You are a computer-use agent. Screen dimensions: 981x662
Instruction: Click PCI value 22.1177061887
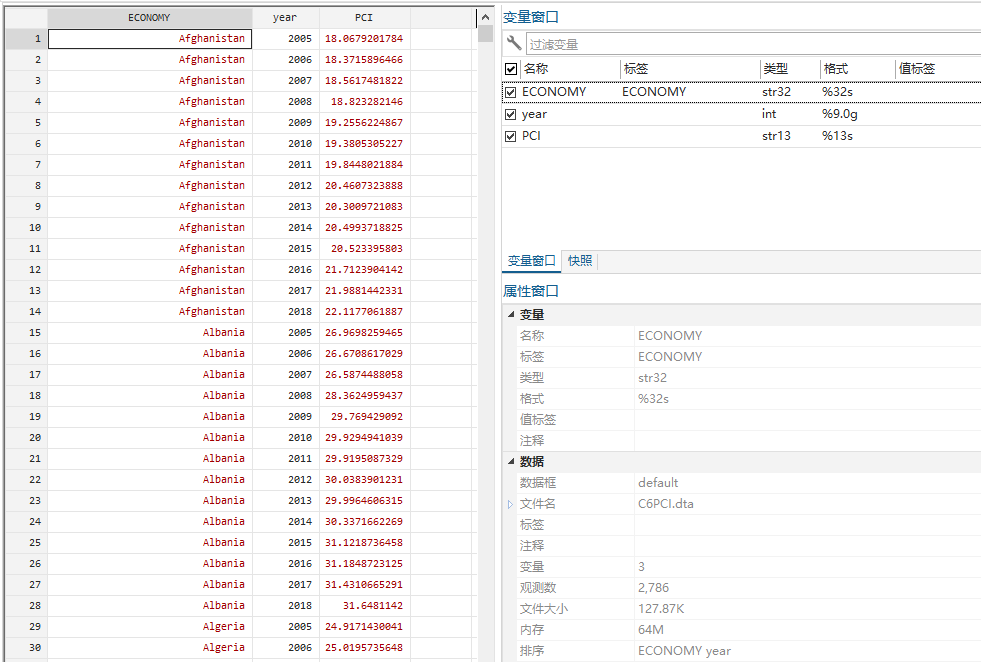pyautogui.click(x=364, y=312)
